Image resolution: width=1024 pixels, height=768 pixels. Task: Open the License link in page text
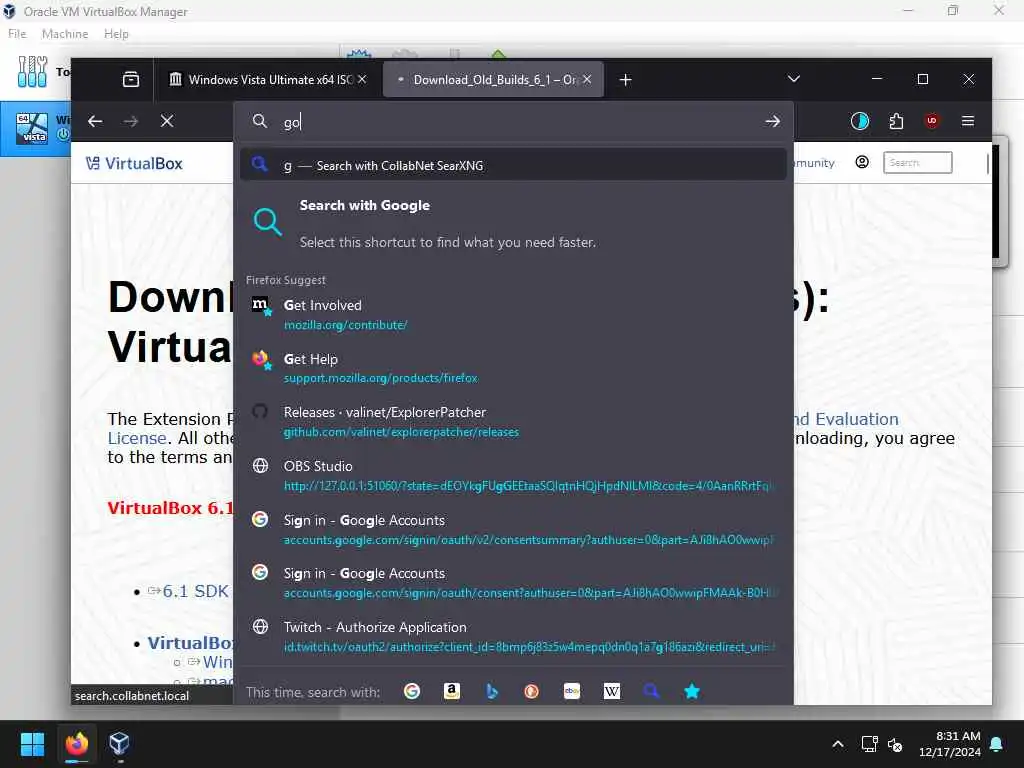click(136, 438)
